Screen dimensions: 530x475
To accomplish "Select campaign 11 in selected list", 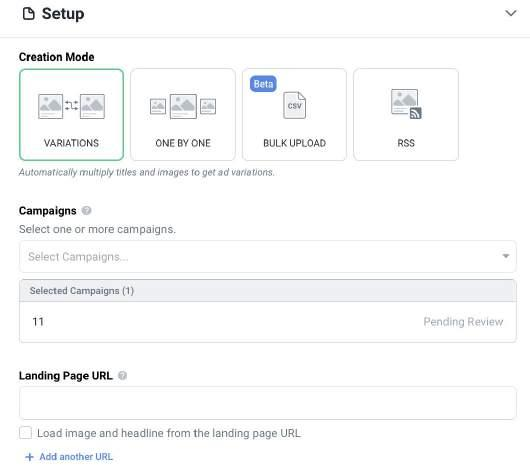I will point(268,322).
